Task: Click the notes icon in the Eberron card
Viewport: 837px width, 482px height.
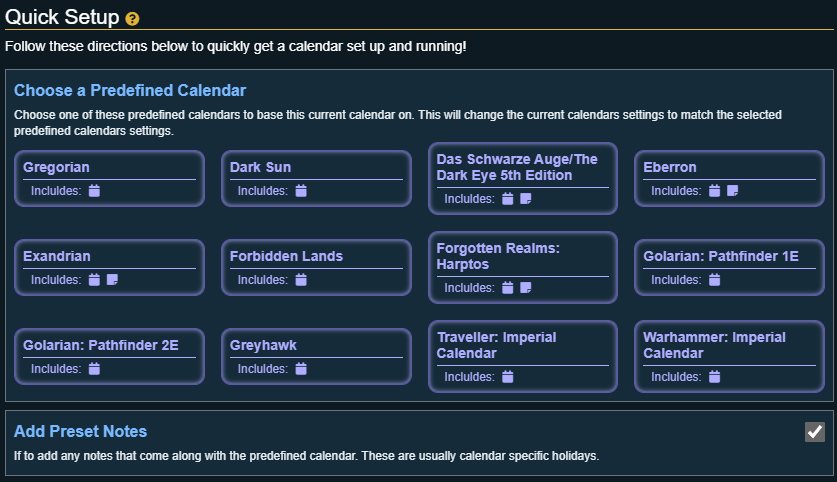Action: point(733,191)
